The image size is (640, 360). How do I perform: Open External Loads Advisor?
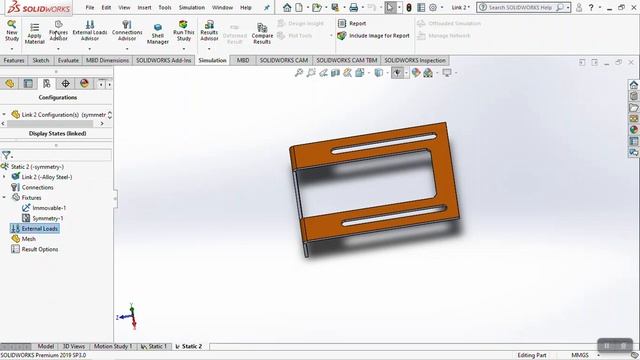tap(90, 31)
